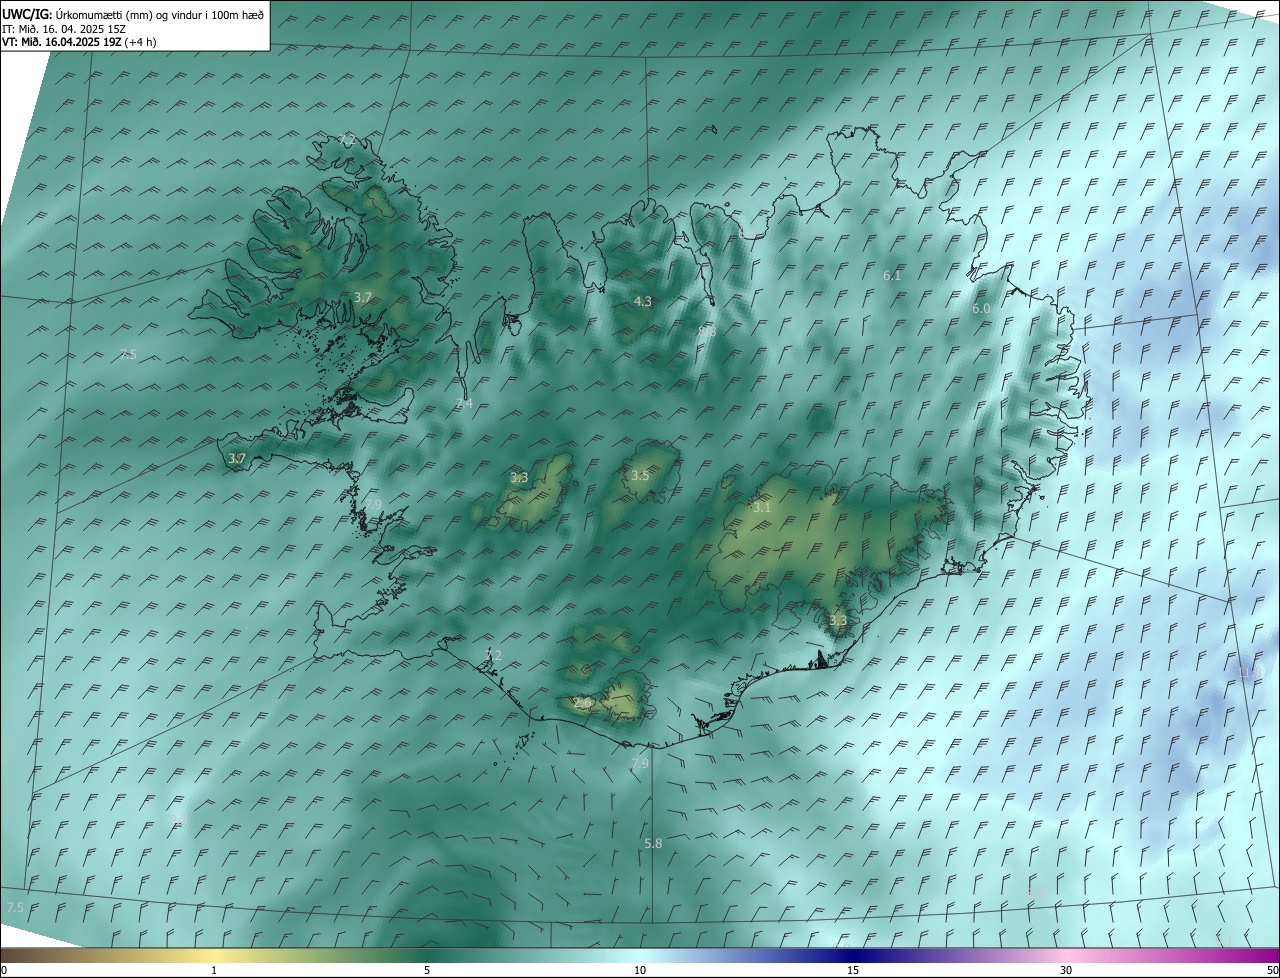The width and height of the screenshot is (1280, 978).
Task: Click the initial time line "IT: Mið. 16. 04. 2025 15Z"
Action: pyautogui.click(x=63, y=29)
